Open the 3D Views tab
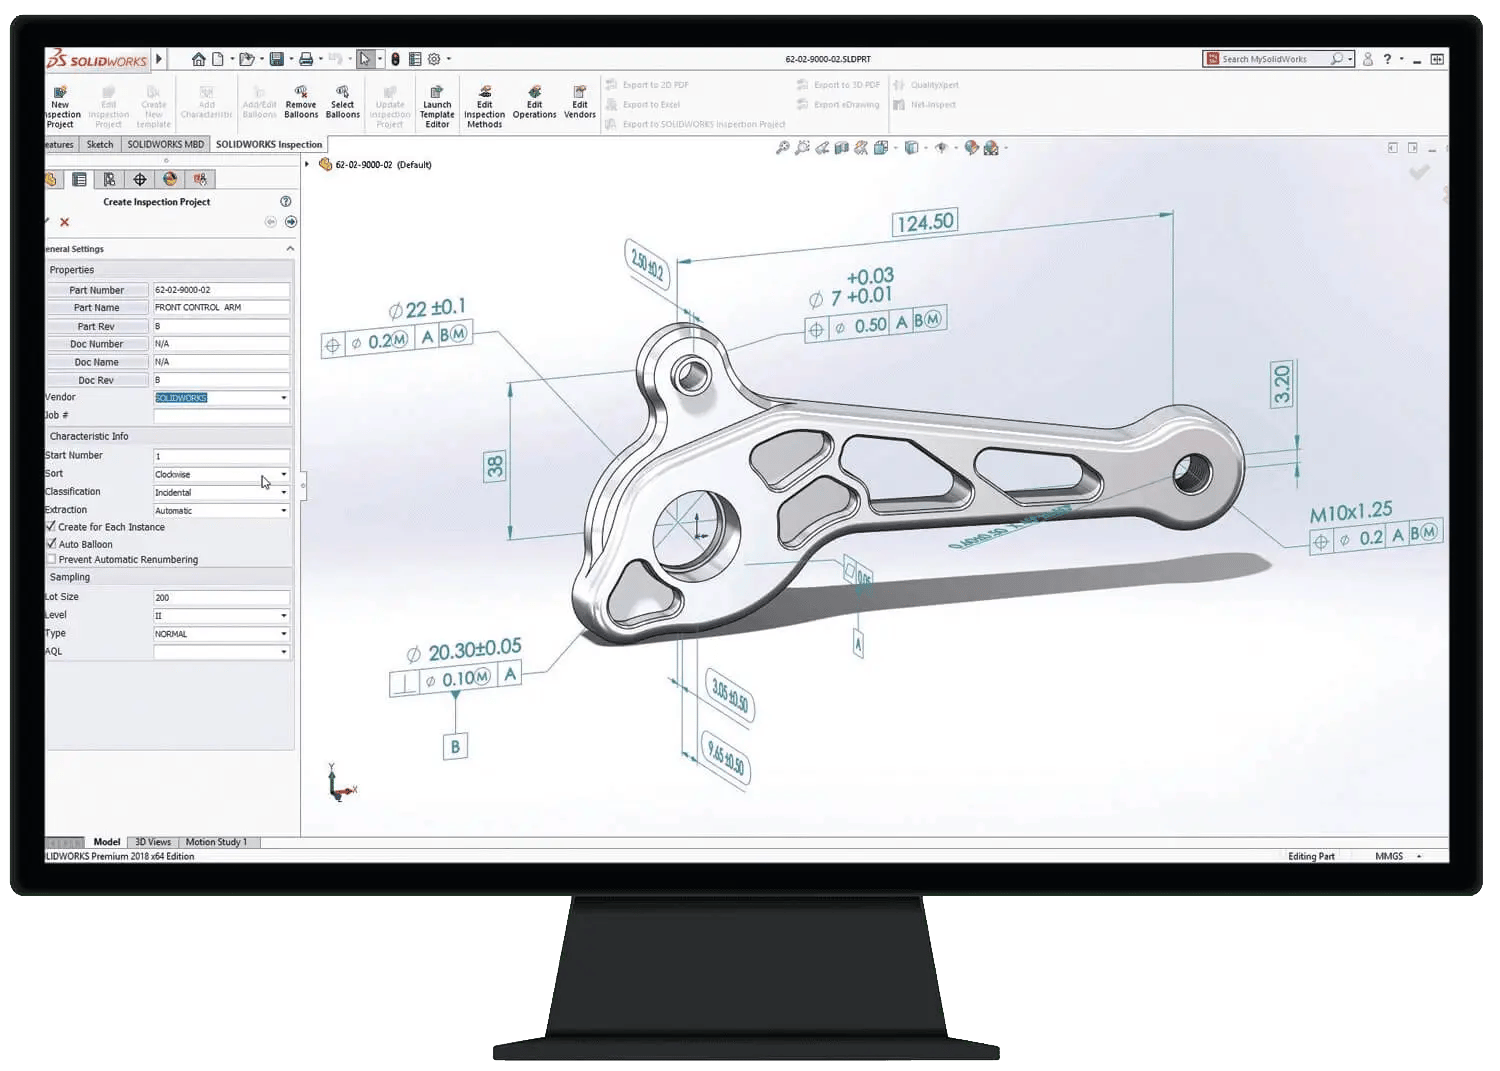 pyautogui.click(x=153, y=842)
